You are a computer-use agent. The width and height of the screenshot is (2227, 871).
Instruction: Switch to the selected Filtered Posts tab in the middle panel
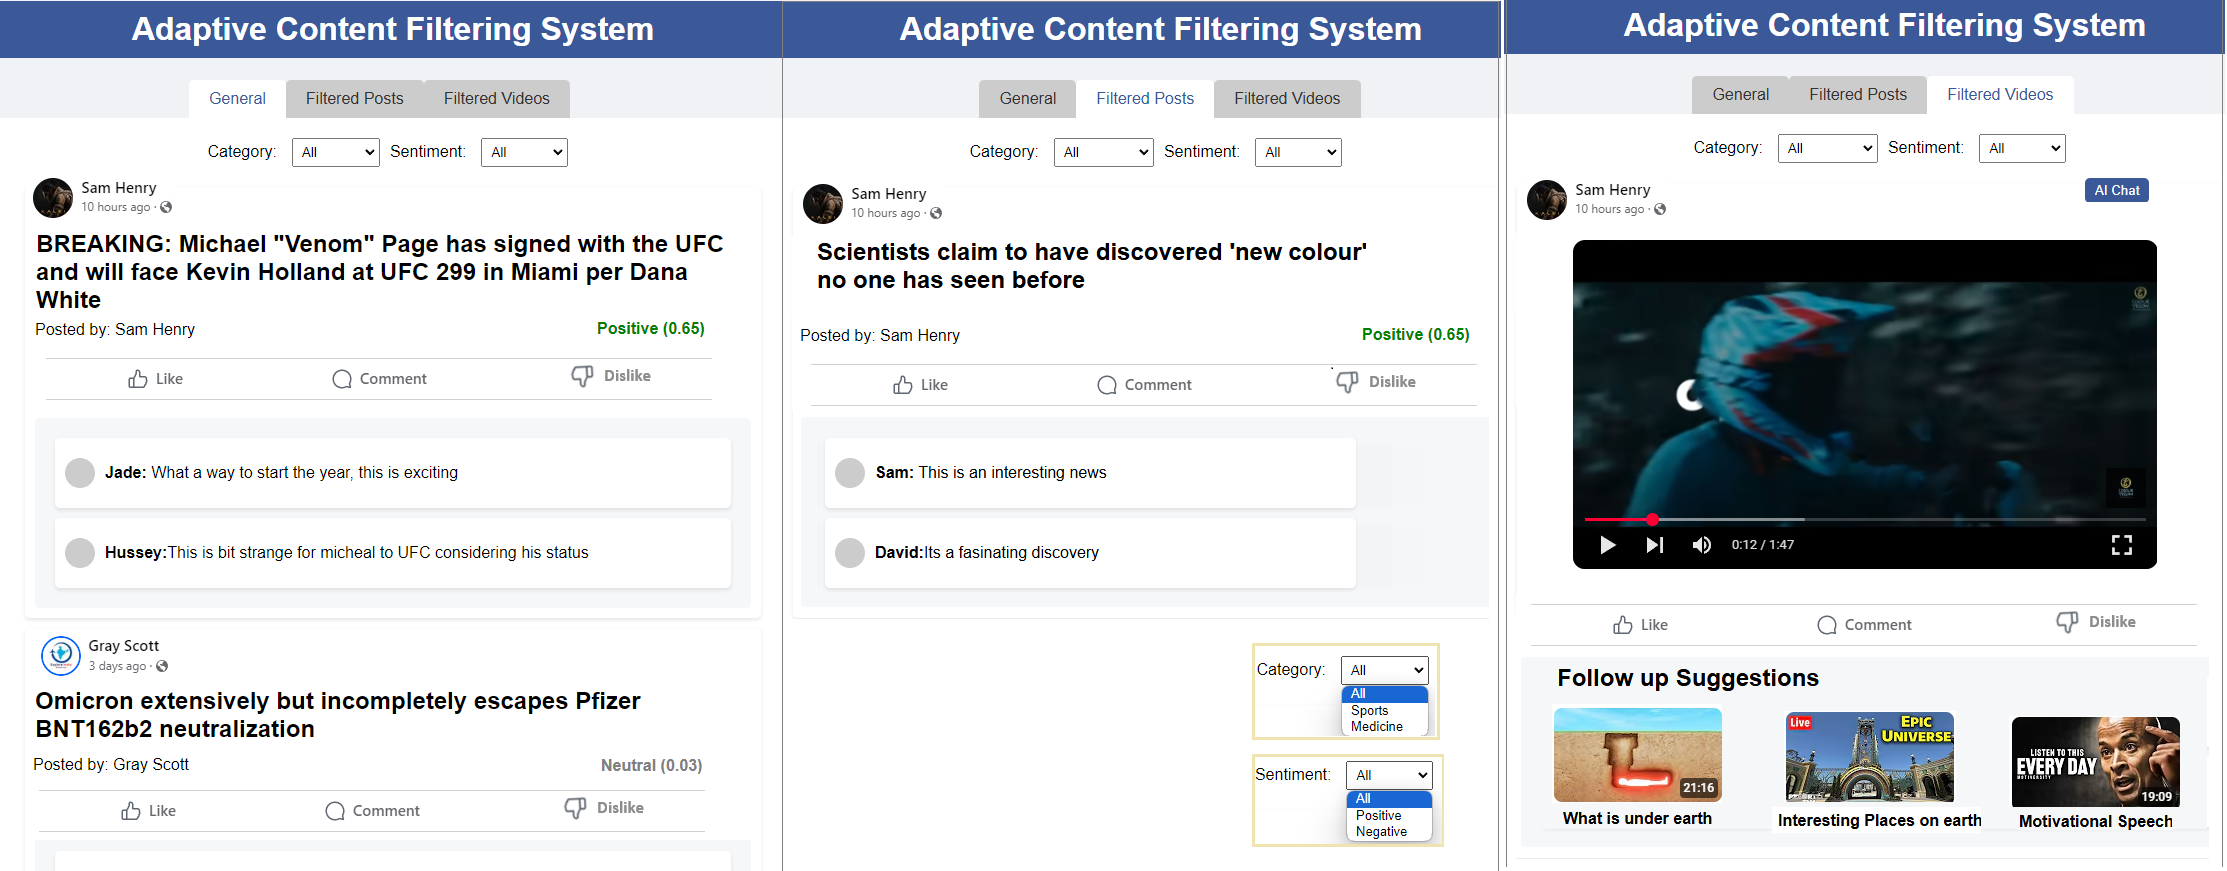1144,98
